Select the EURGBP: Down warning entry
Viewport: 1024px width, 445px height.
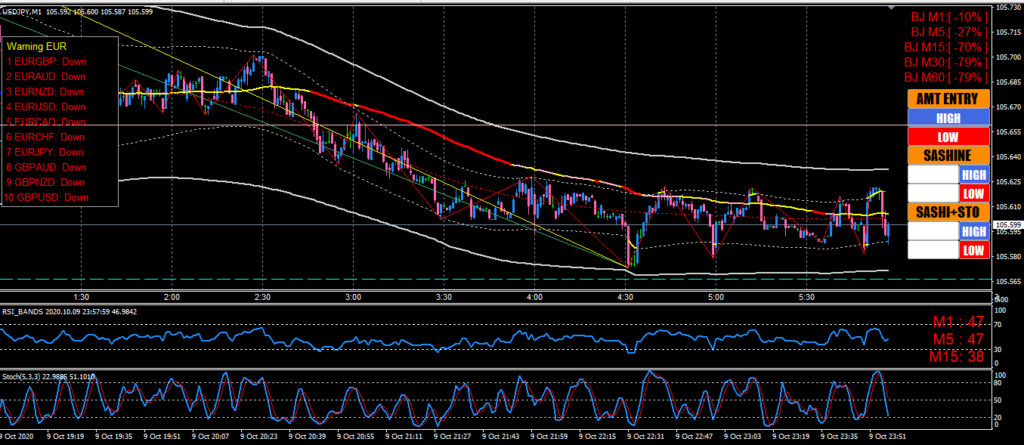click(x=47, y=61)
